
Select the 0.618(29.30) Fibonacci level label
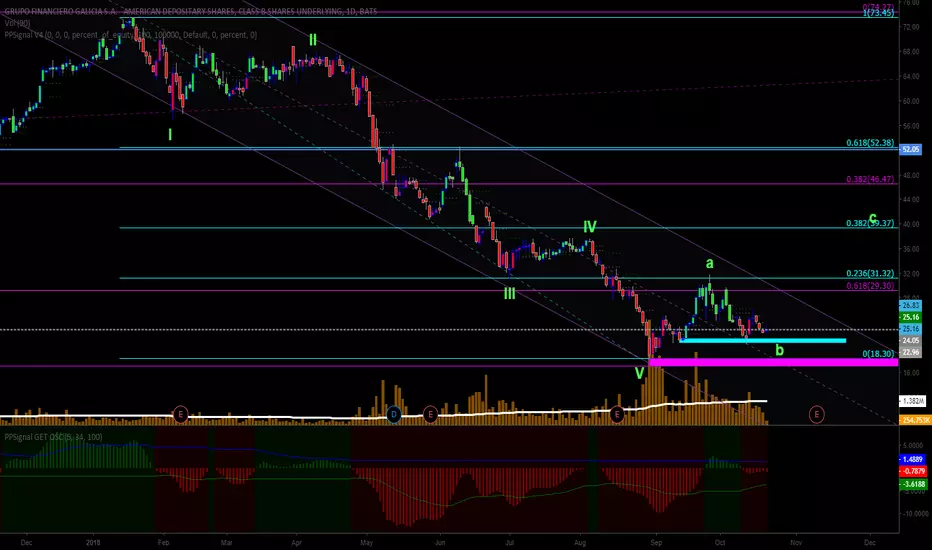[x=870, y=286]
